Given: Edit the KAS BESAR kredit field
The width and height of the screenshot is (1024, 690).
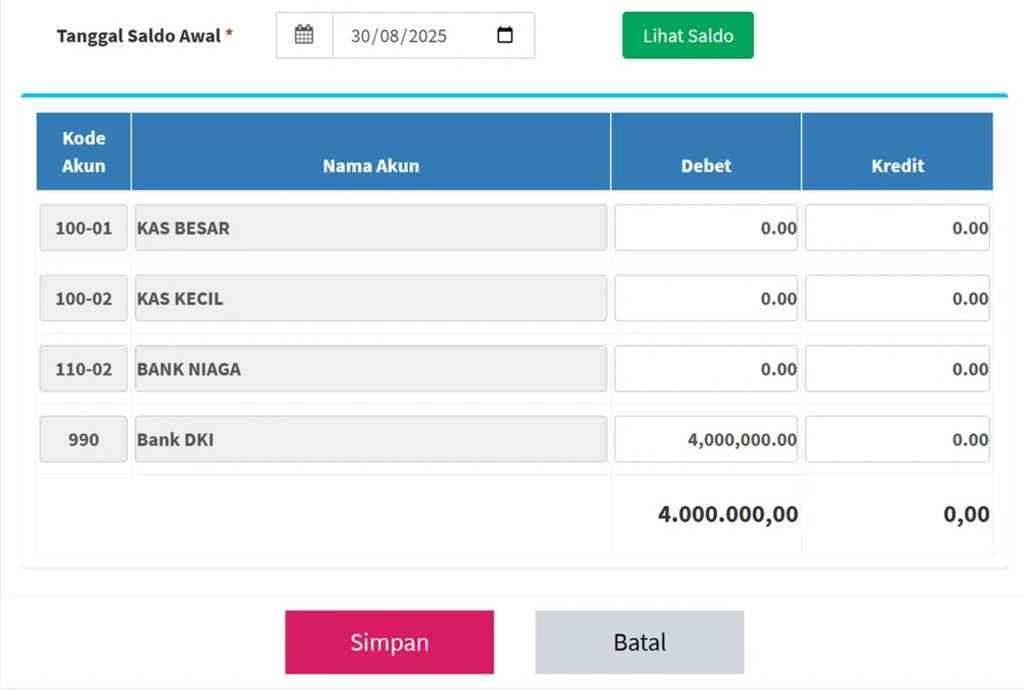Looking at the screenshot, I should click(897, 228).
